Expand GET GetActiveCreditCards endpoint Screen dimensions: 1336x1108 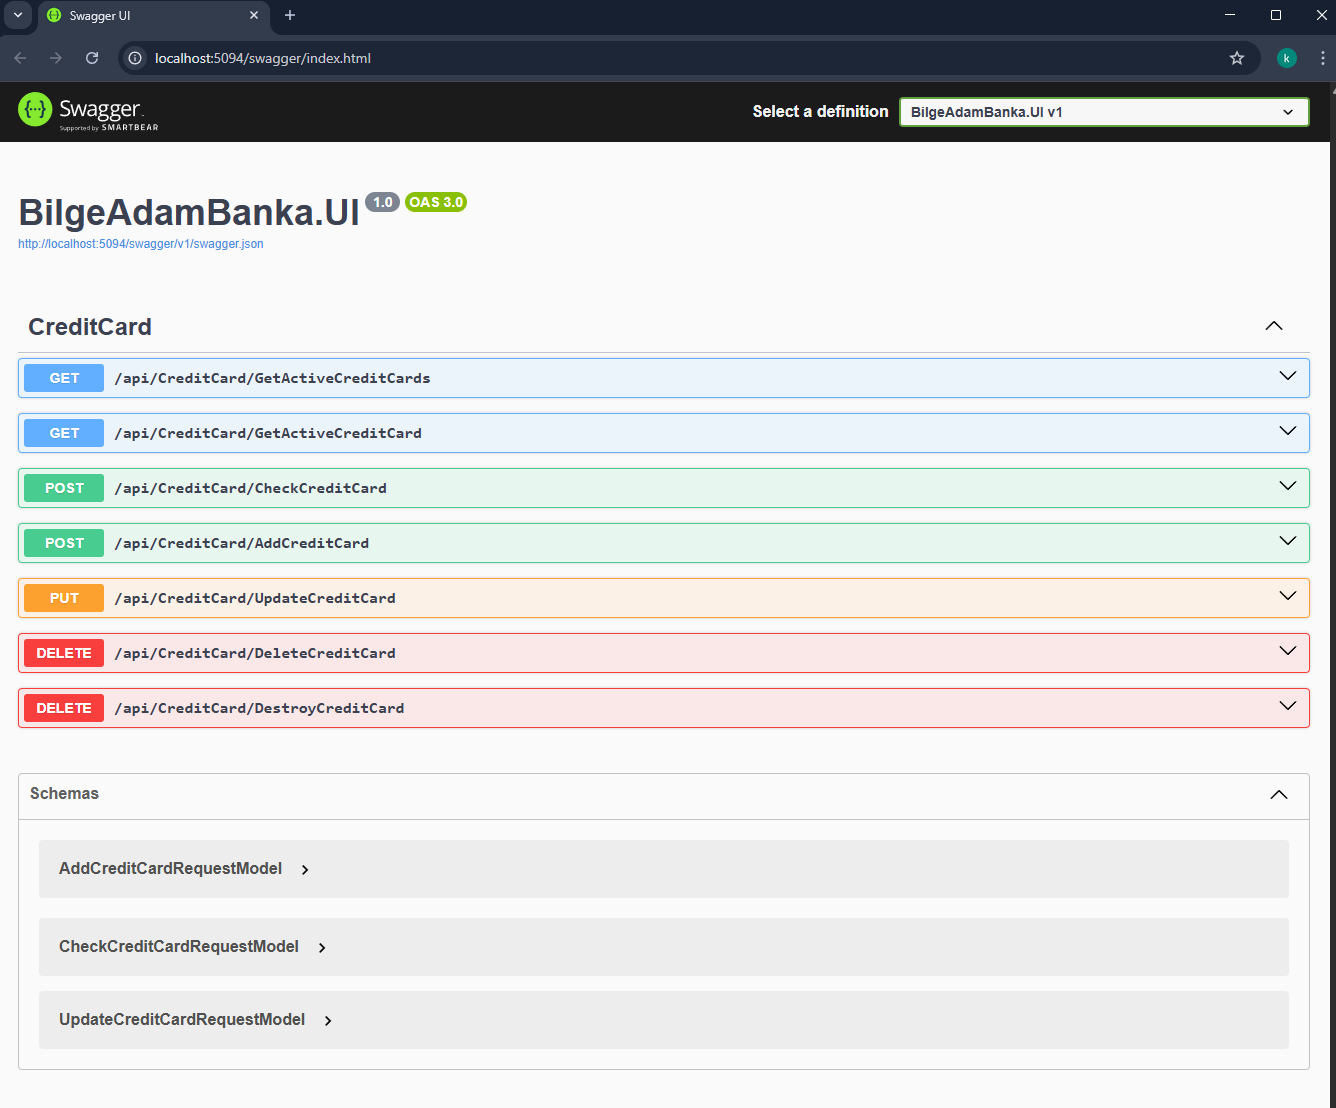pos(270,378)
